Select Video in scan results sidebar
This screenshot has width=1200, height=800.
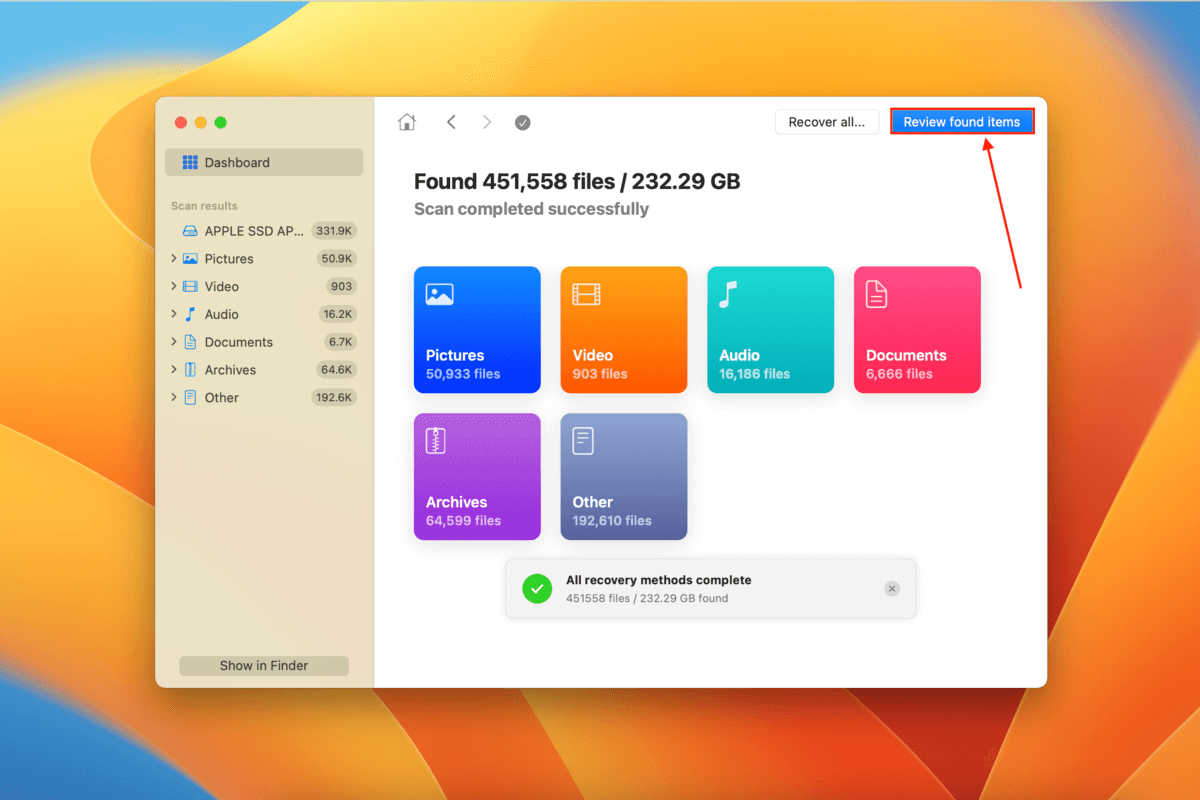(x=264, y=287)
